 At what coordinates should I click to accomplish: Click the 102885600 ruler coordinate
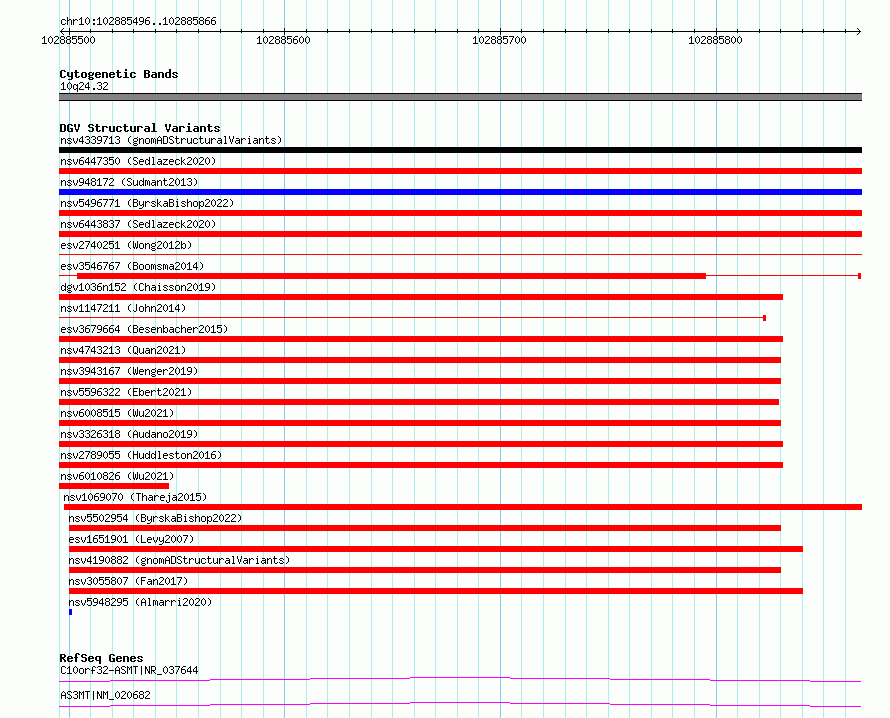(283, 40)
